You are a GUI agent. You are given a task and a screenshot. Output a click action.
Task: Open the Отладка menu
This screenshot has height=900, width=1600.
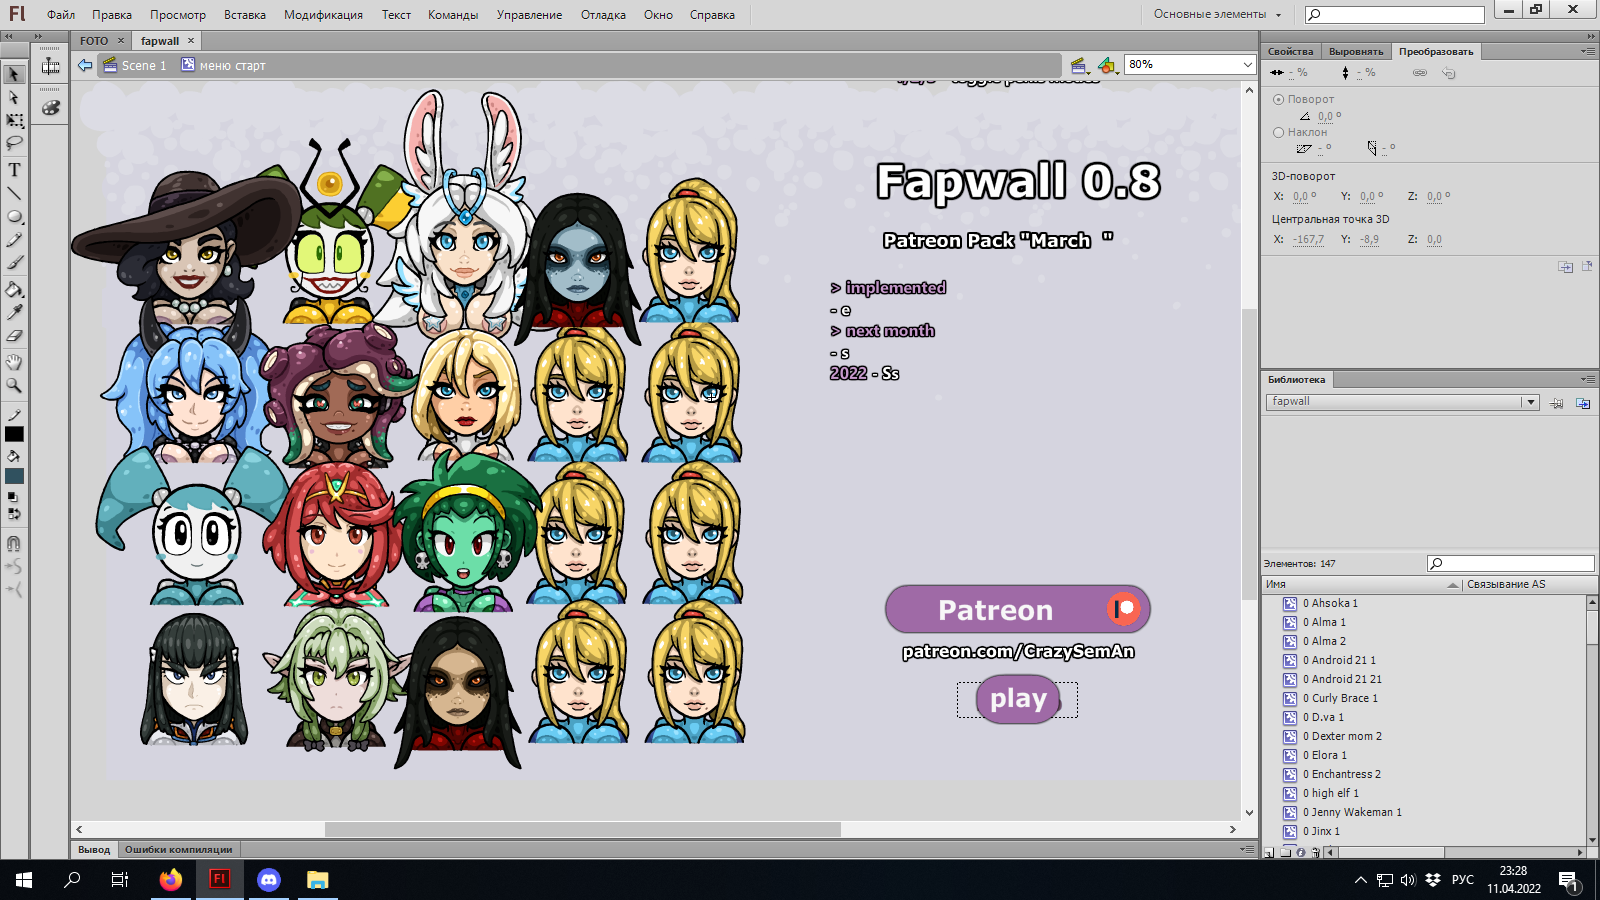(x=603, y=15)
